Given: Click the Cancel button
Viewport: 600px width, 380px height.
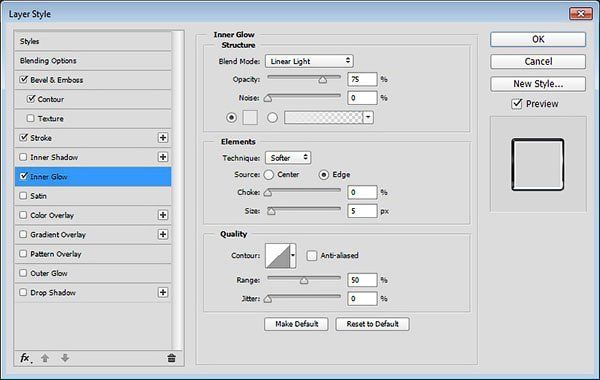Looking at the screenshot, I should (538, 61).
